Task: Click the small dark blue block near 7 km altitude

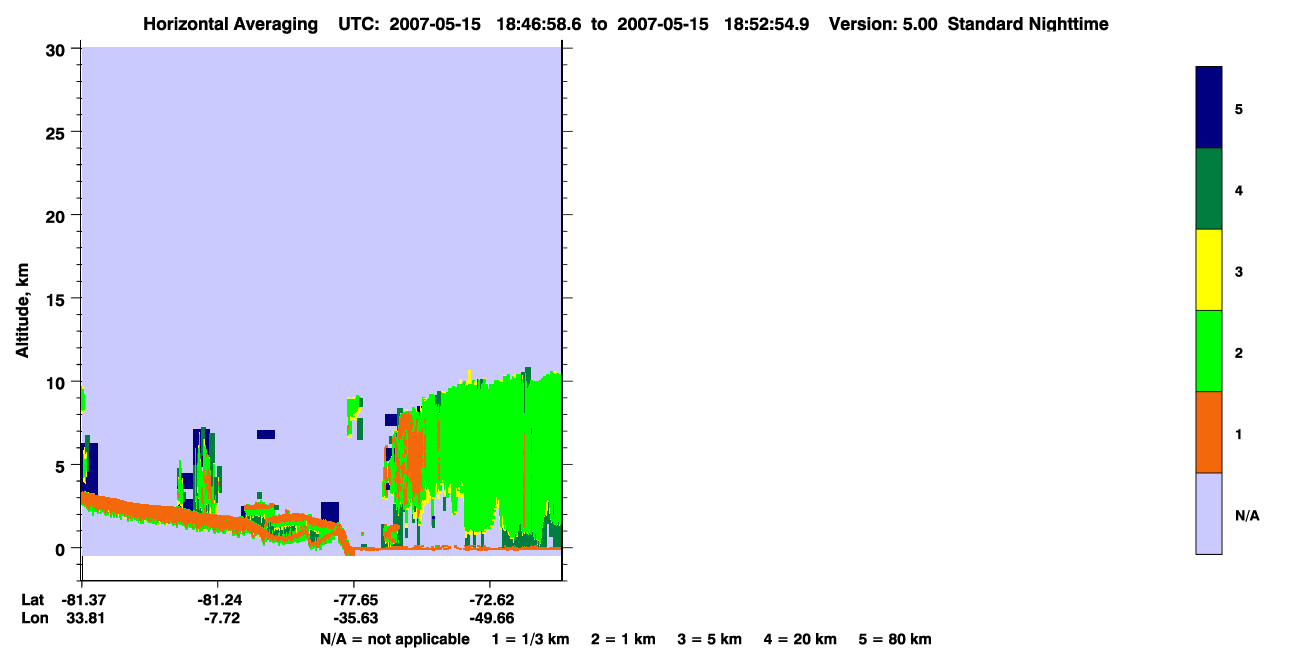Action: 265,434
